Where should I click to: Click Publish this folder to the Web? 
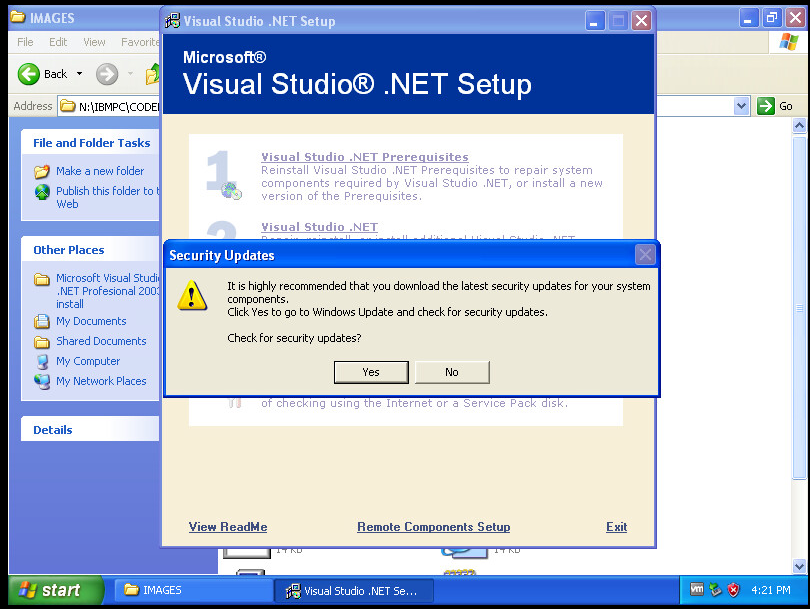point(107,197)
